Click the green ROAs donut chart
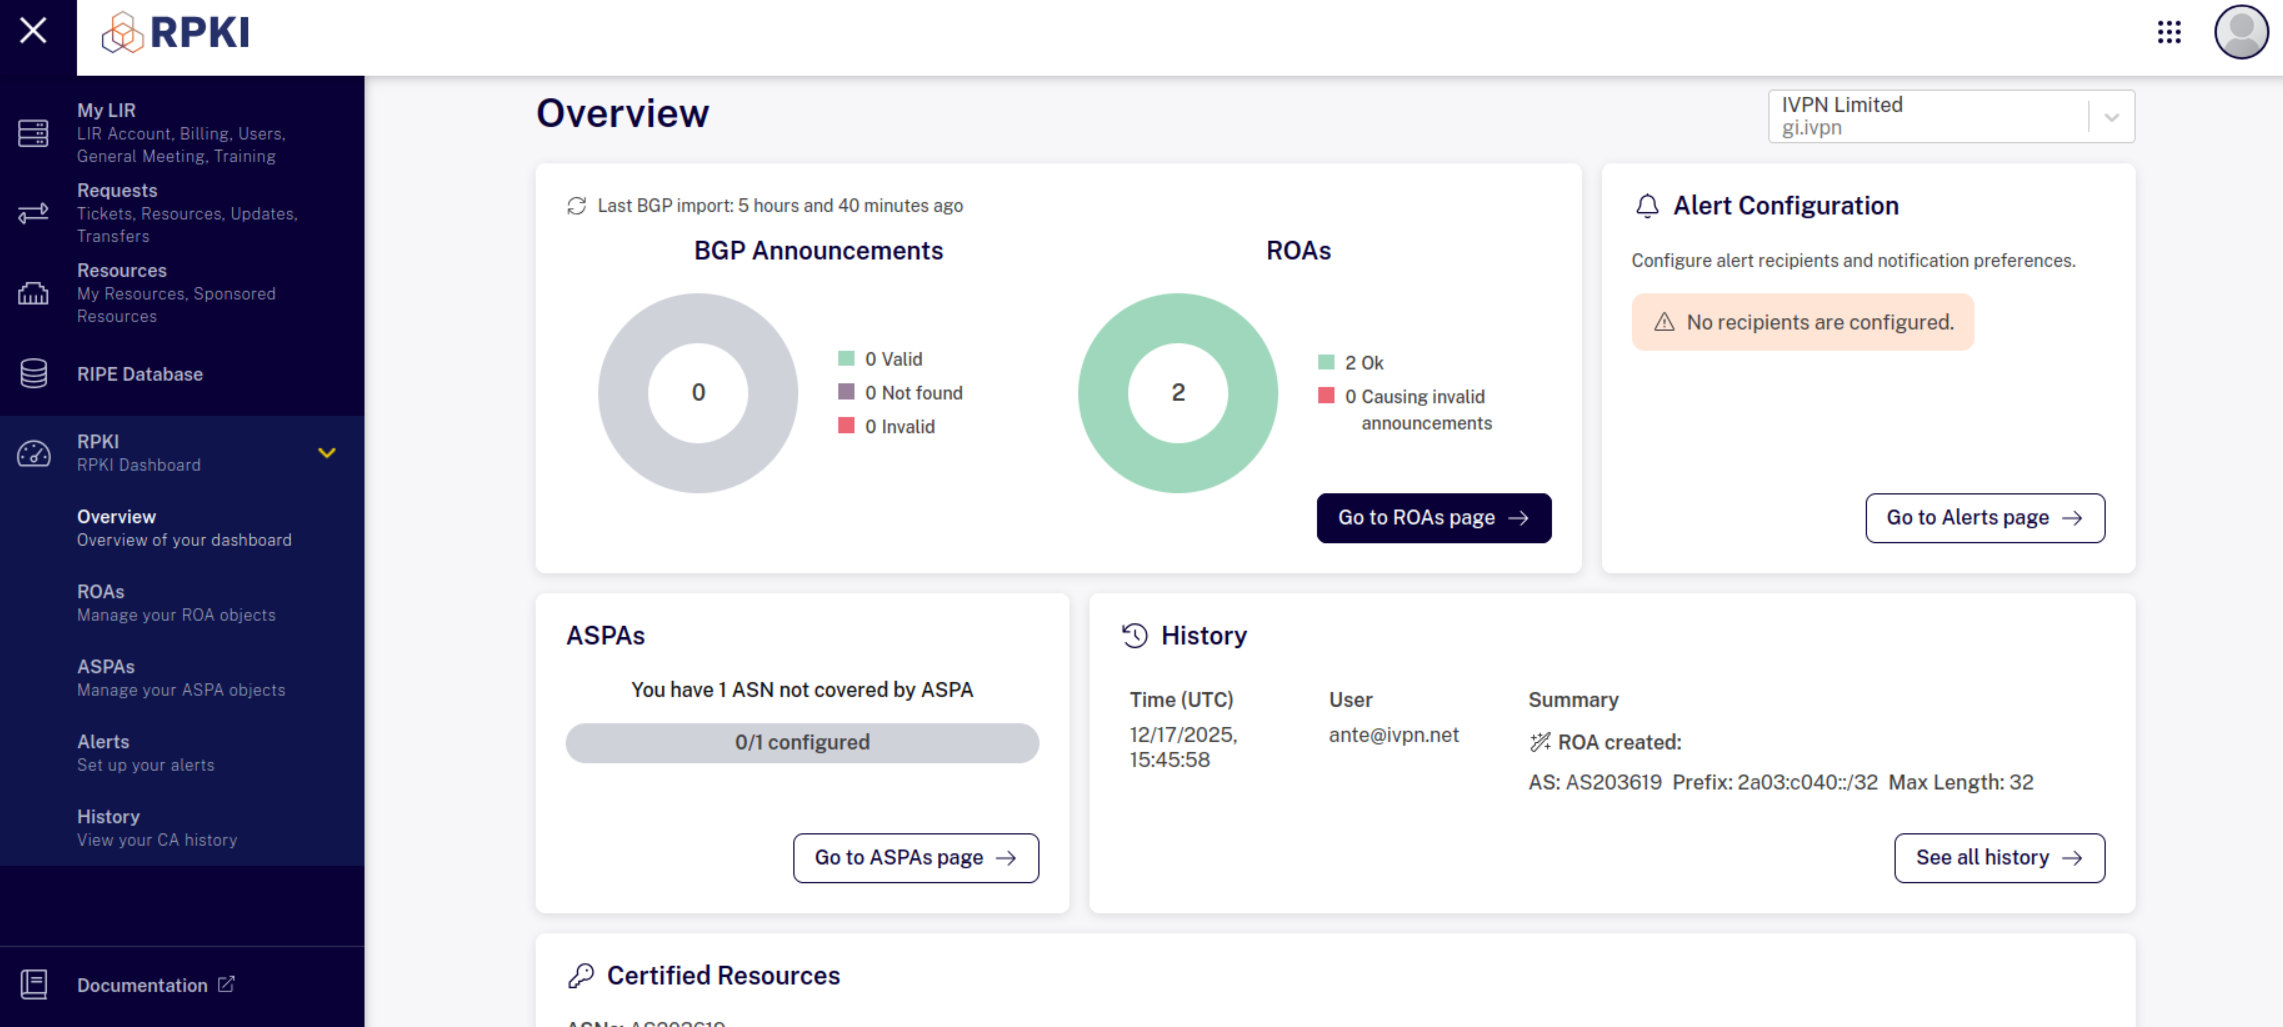 click(1178, 393)
